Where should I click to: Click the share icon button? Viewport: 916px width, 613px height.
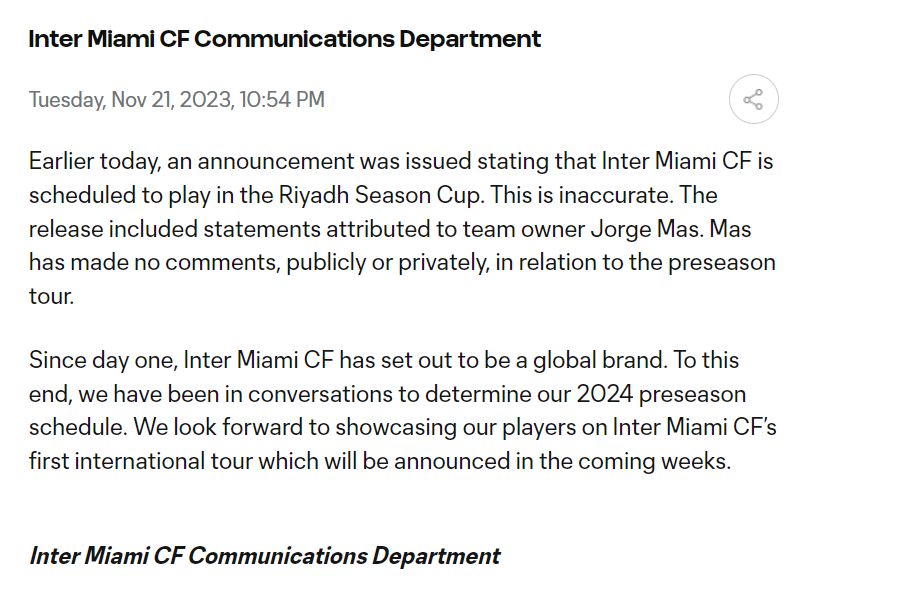(753, 100)
